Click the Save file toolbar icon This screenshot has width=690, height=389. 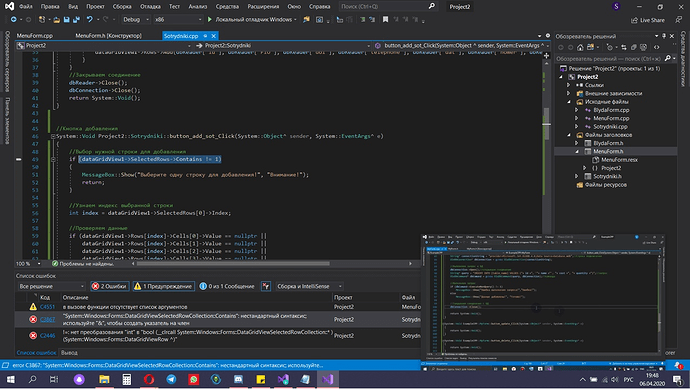[x=66, y=20]
